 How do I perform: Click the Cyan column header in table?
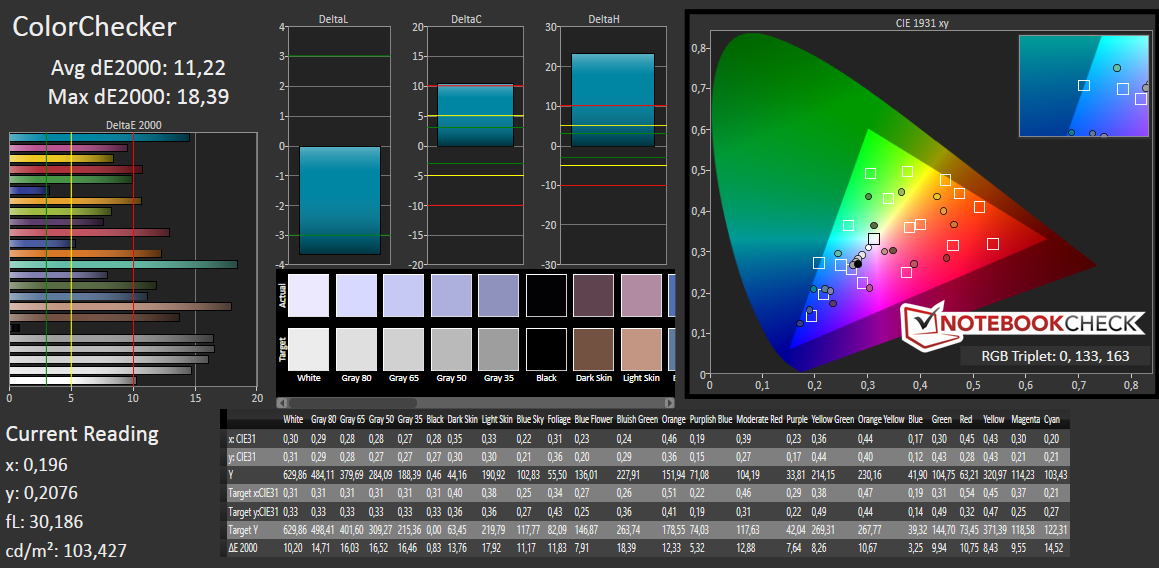coord(1051,419)
